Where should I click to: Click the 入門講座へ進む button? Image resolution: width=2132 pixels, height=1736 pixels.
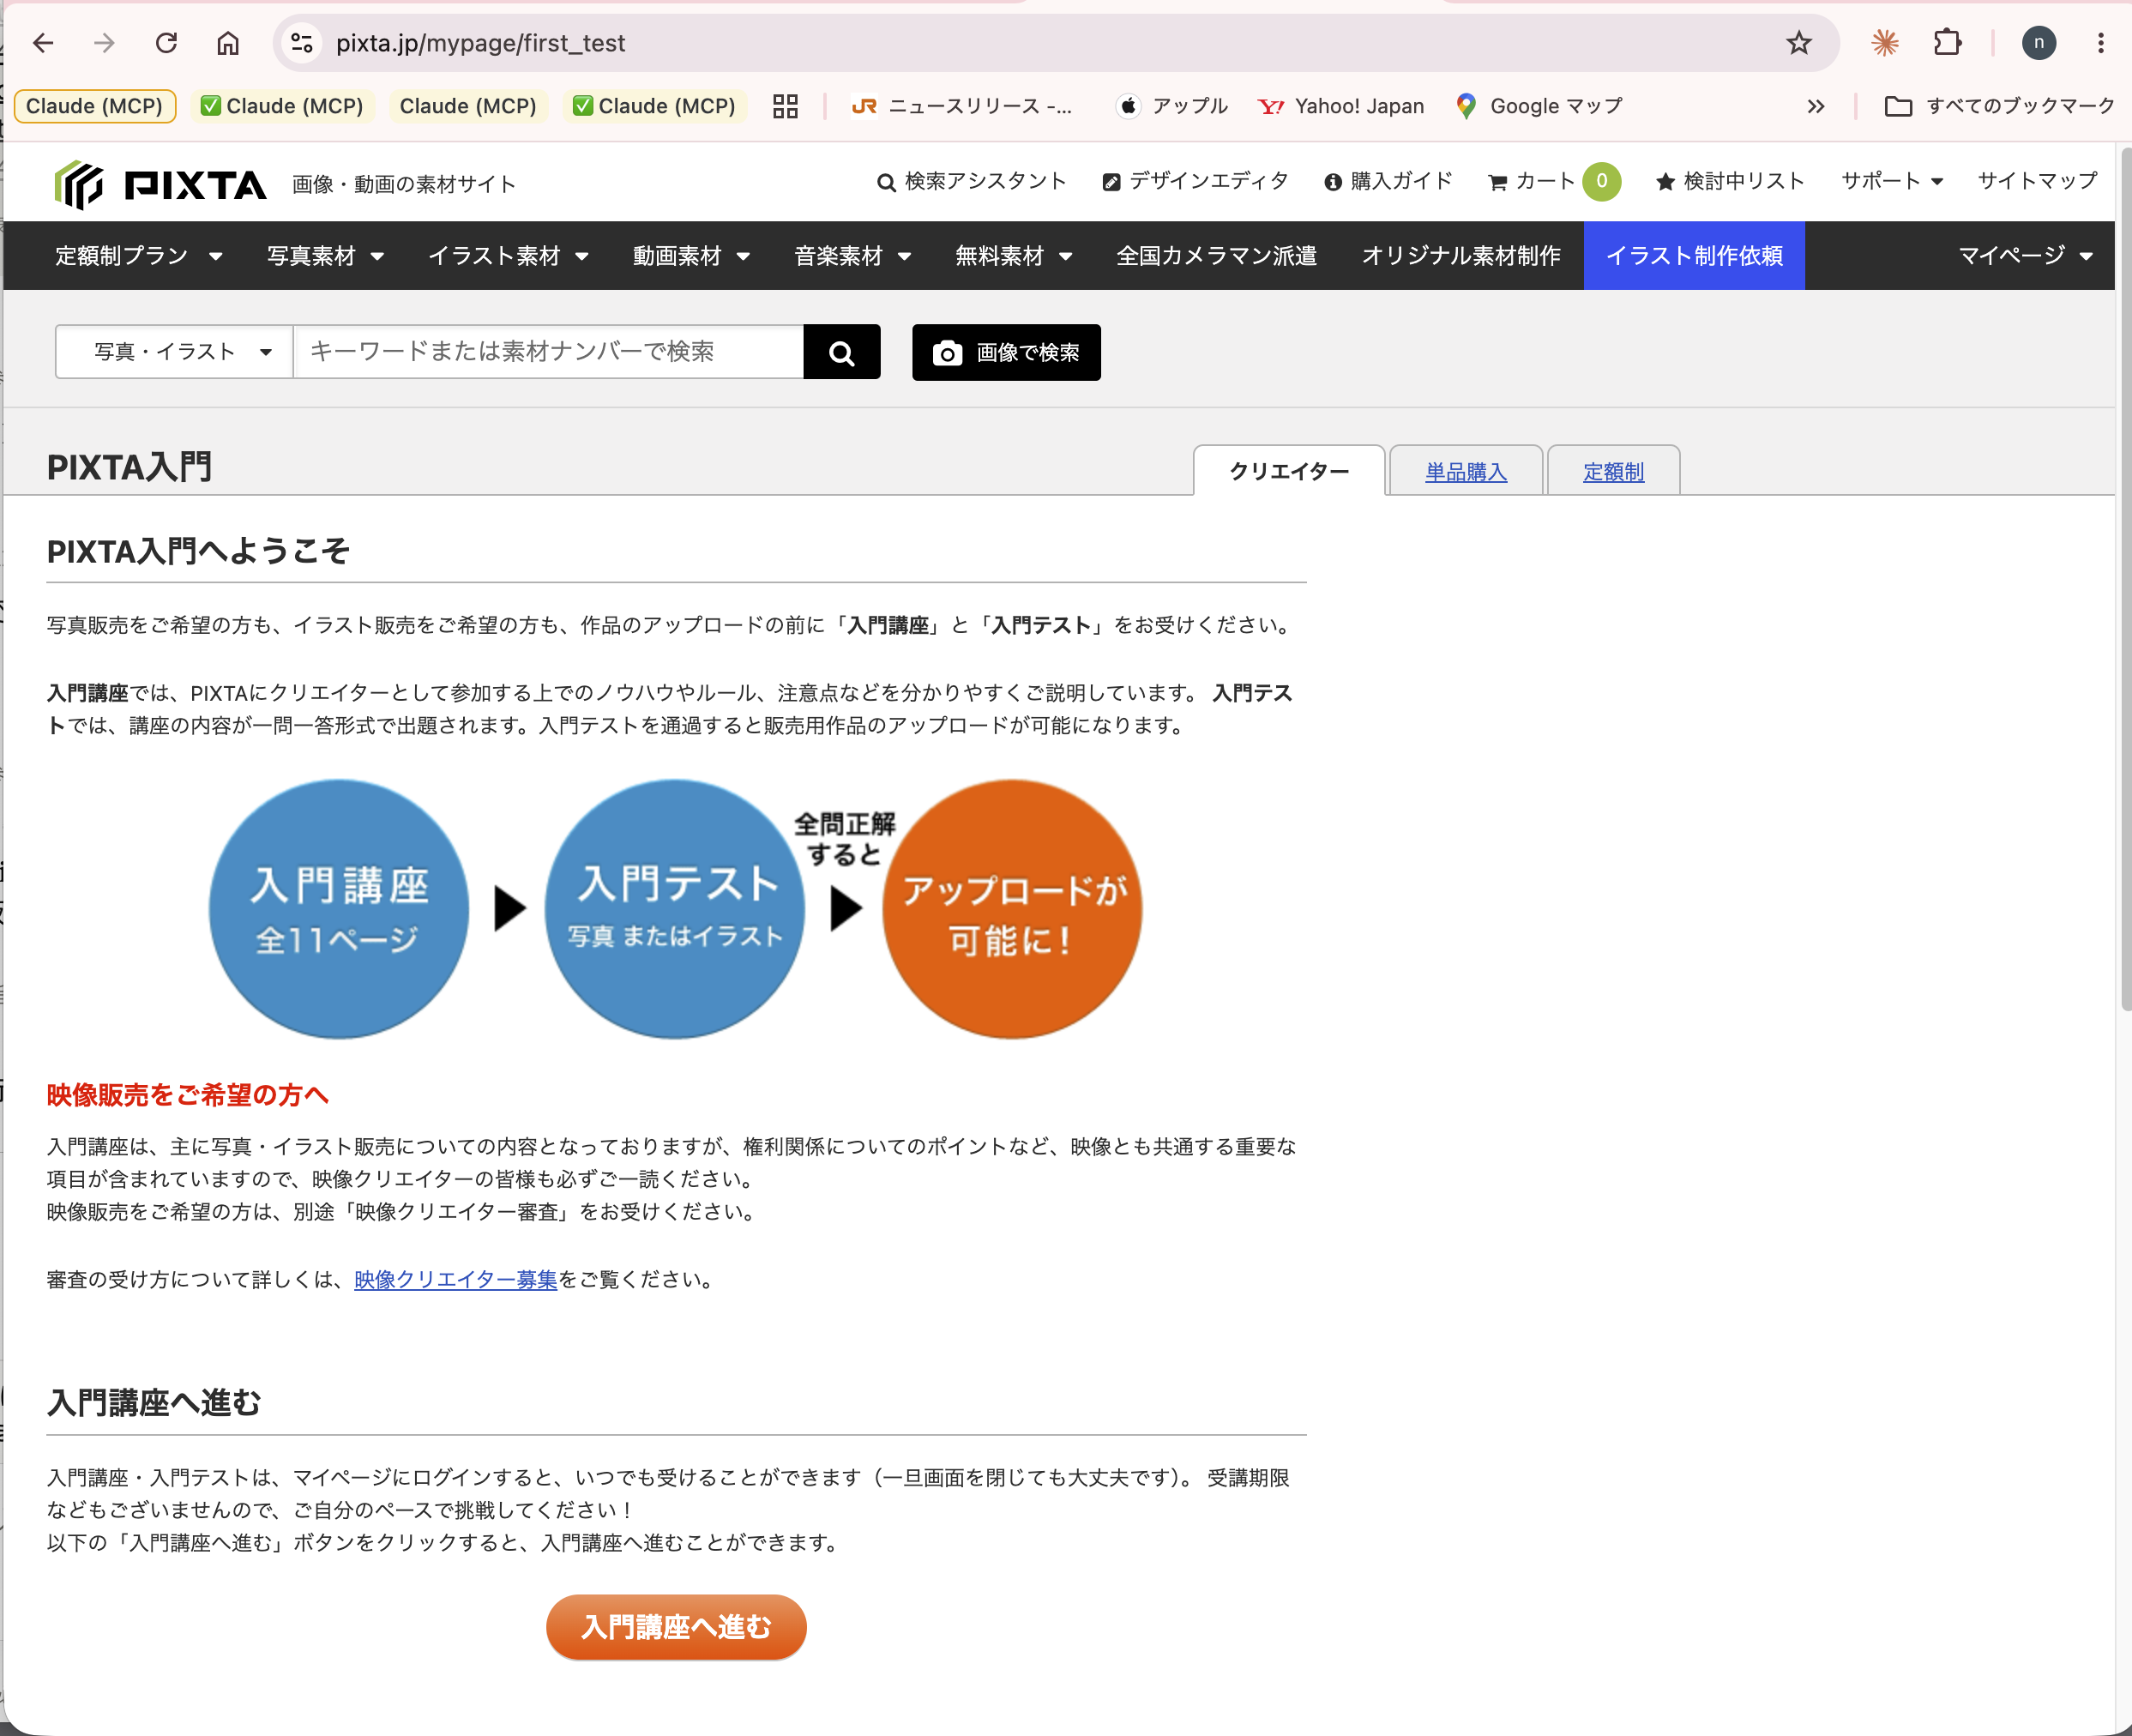tap(676, 1627)
